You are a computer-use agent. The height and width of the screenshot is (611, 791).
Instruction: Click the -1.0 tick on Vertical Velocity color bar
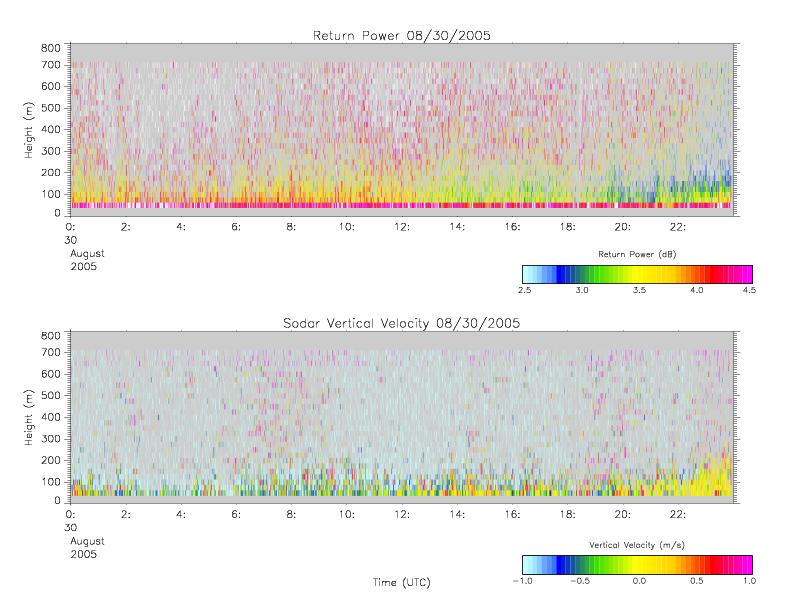(x=522, y=581)
